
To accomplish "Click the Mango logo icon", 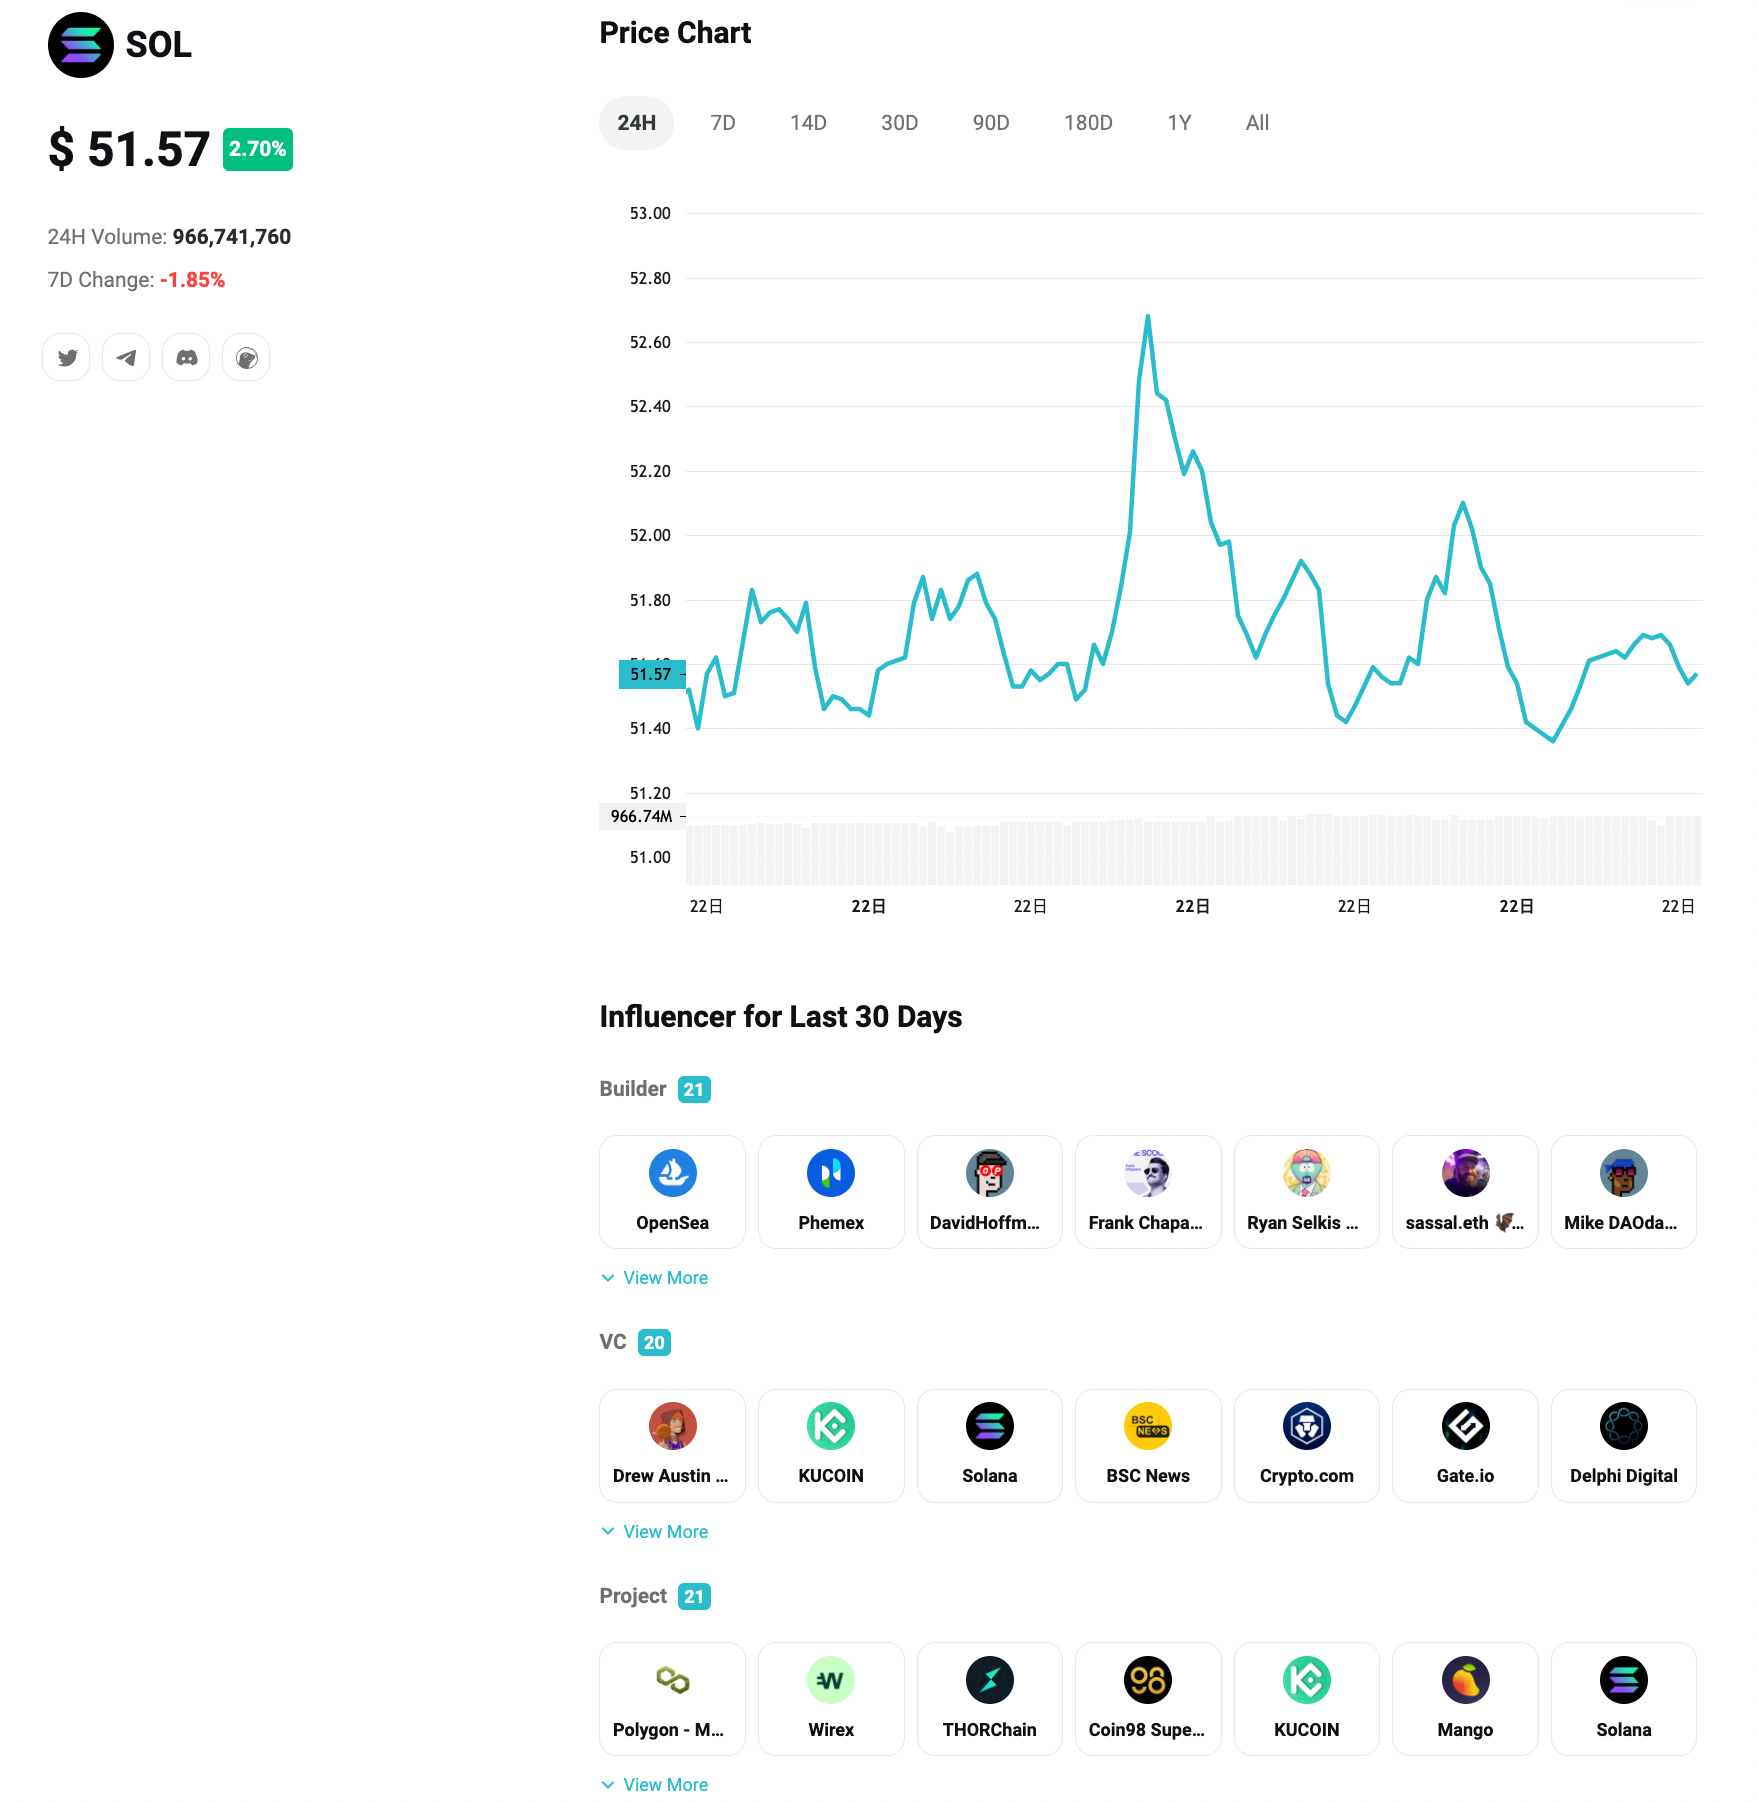I will click(x=1466, y=1680).
